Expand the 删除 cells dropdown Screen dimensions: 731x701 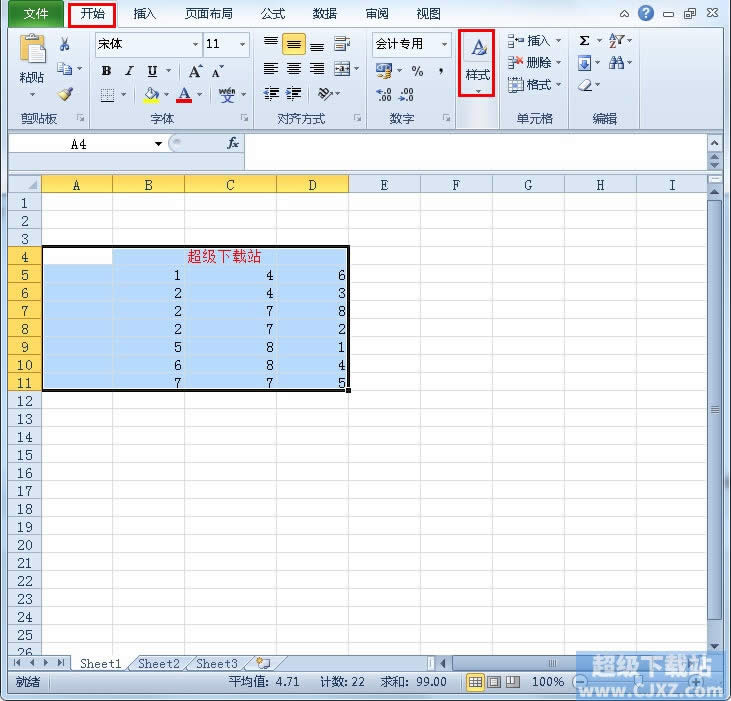click(559, 62)
